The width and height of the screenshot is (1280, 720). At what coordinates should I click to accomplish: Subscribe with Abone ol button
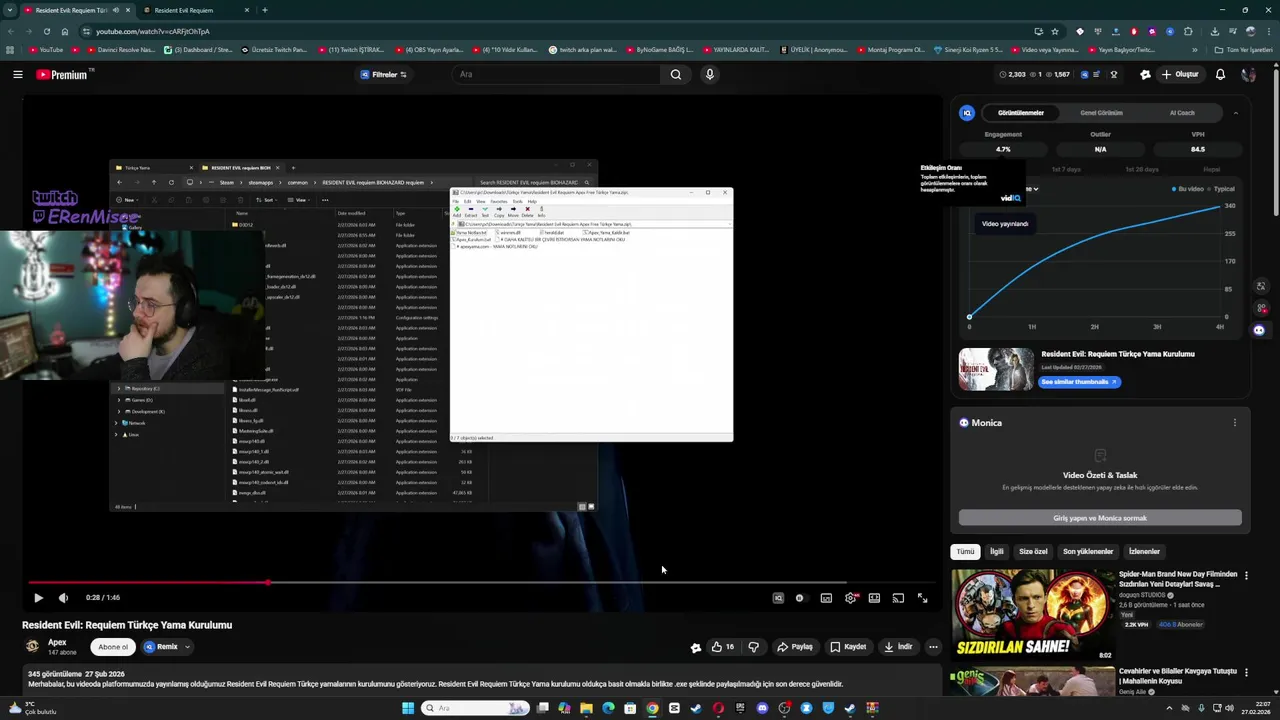click(x=113, y=647)
